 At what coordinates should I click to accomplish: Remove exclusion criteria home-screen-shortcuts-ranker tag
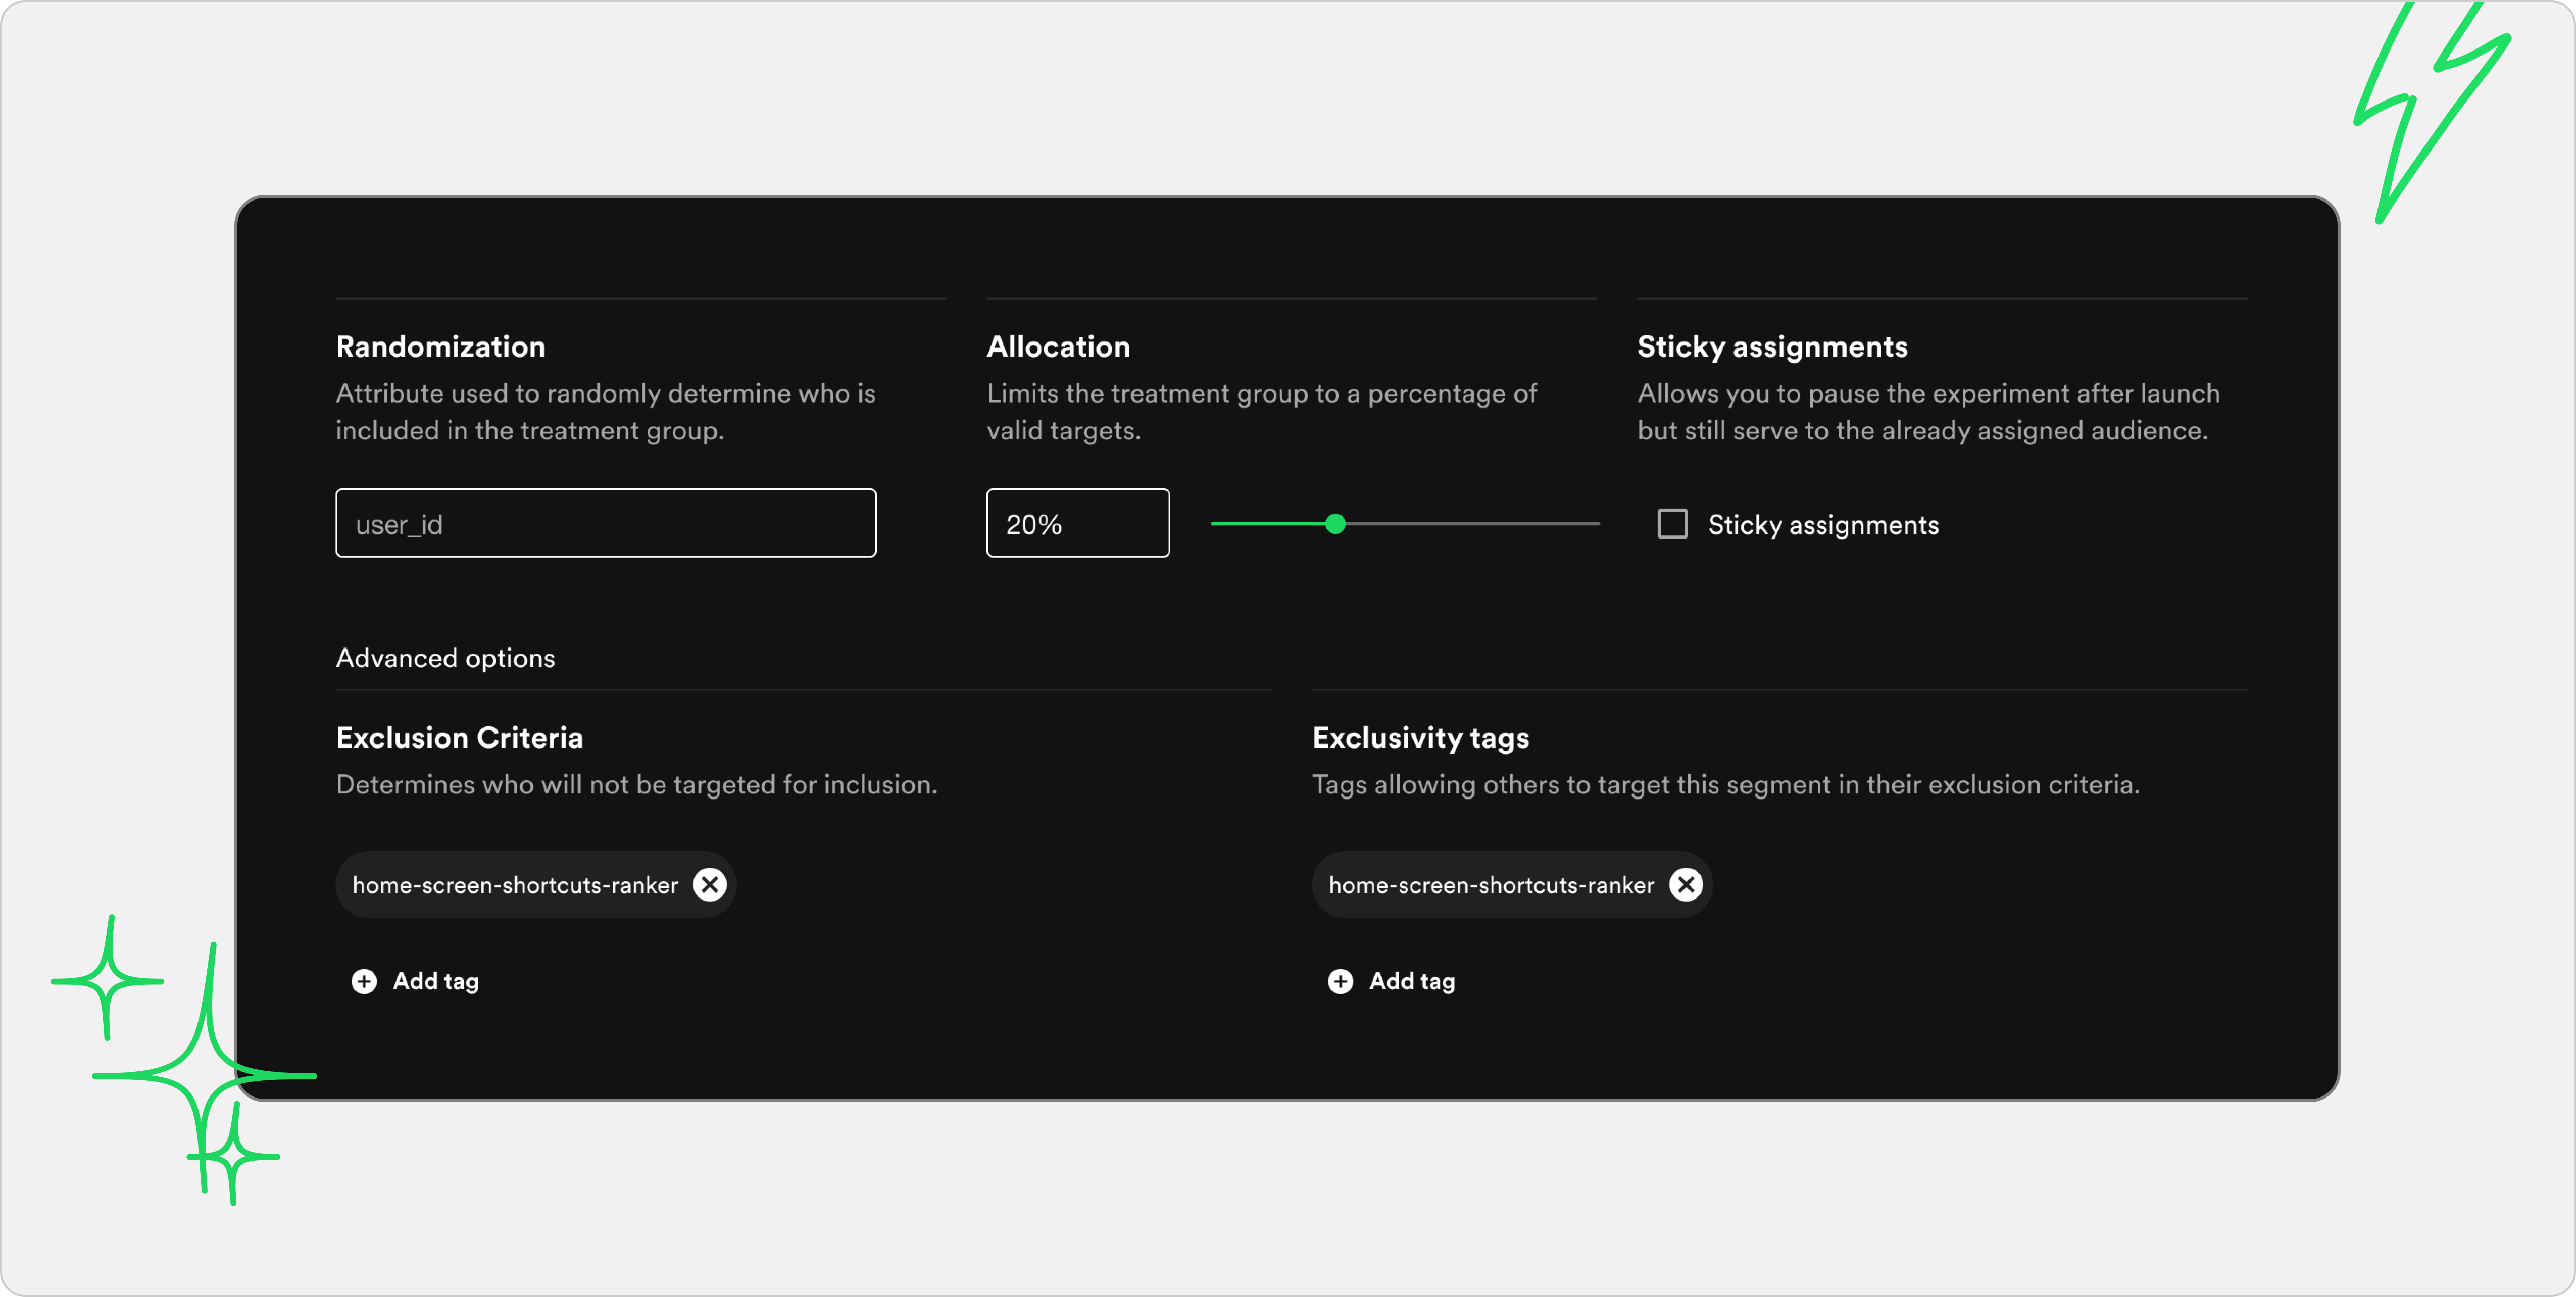point(709,884)
